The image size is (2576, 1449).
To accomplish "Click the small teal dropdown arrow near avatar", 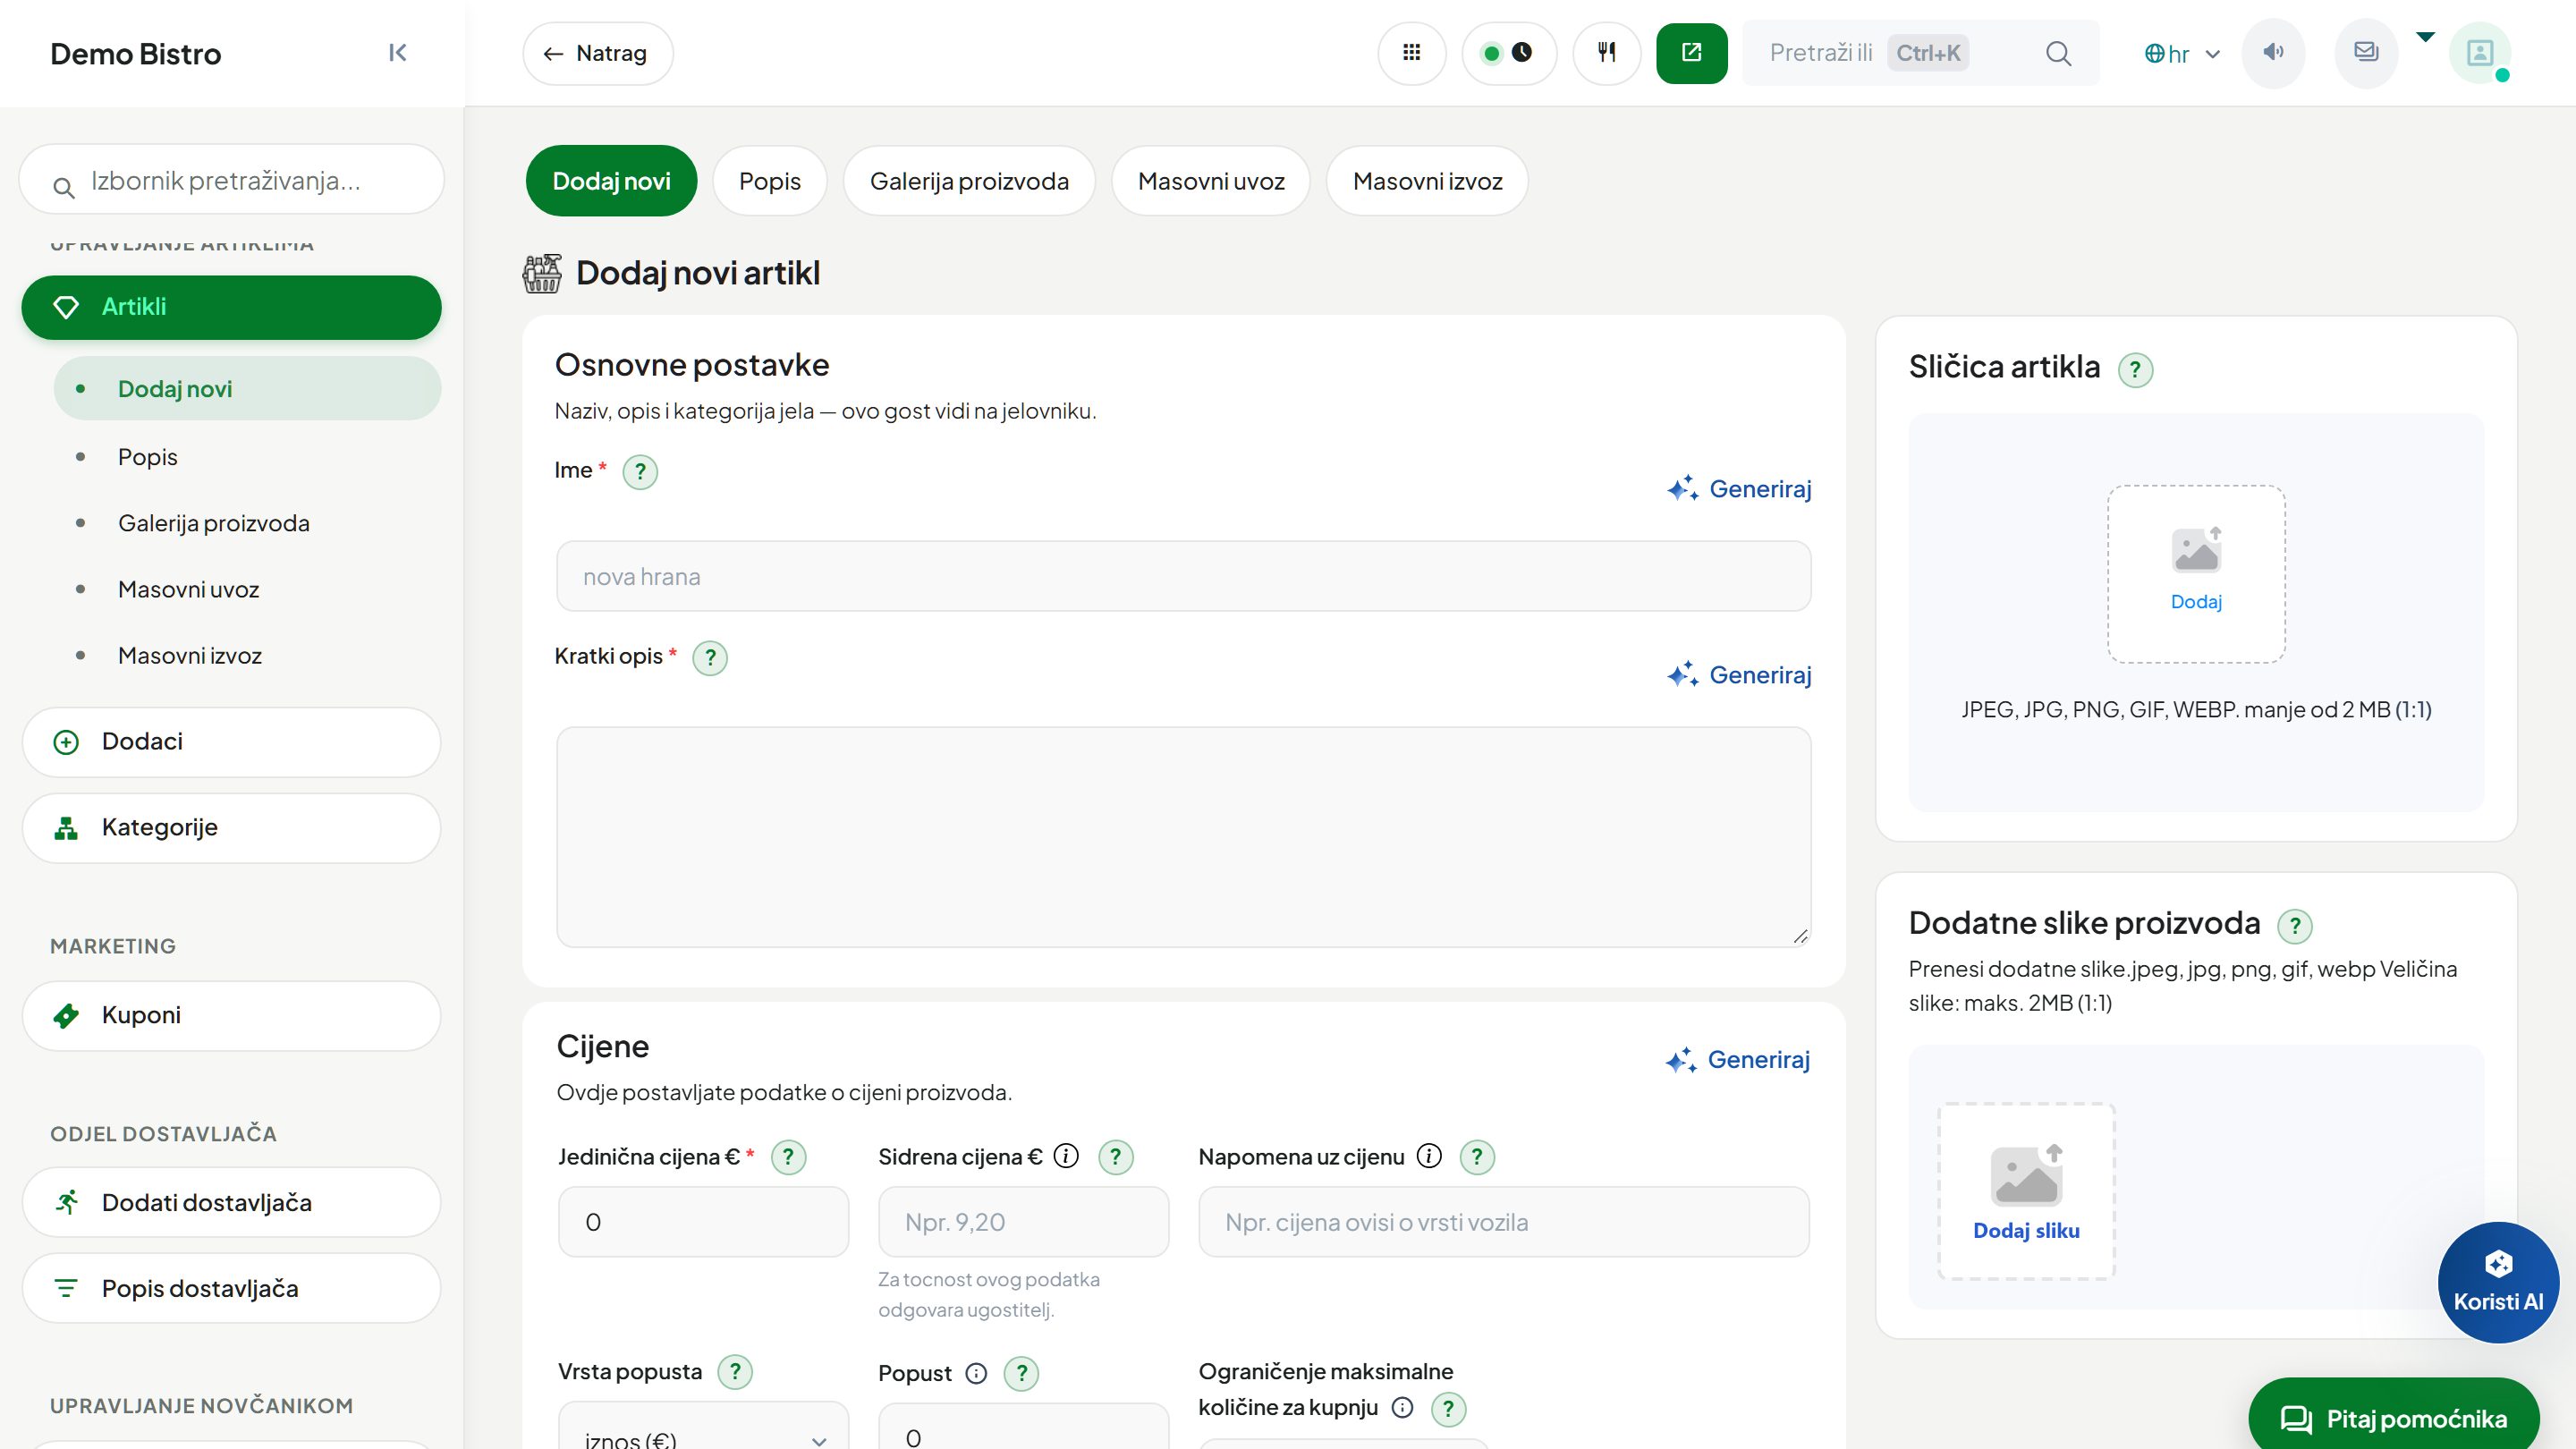I will (x=2425, y=37).
